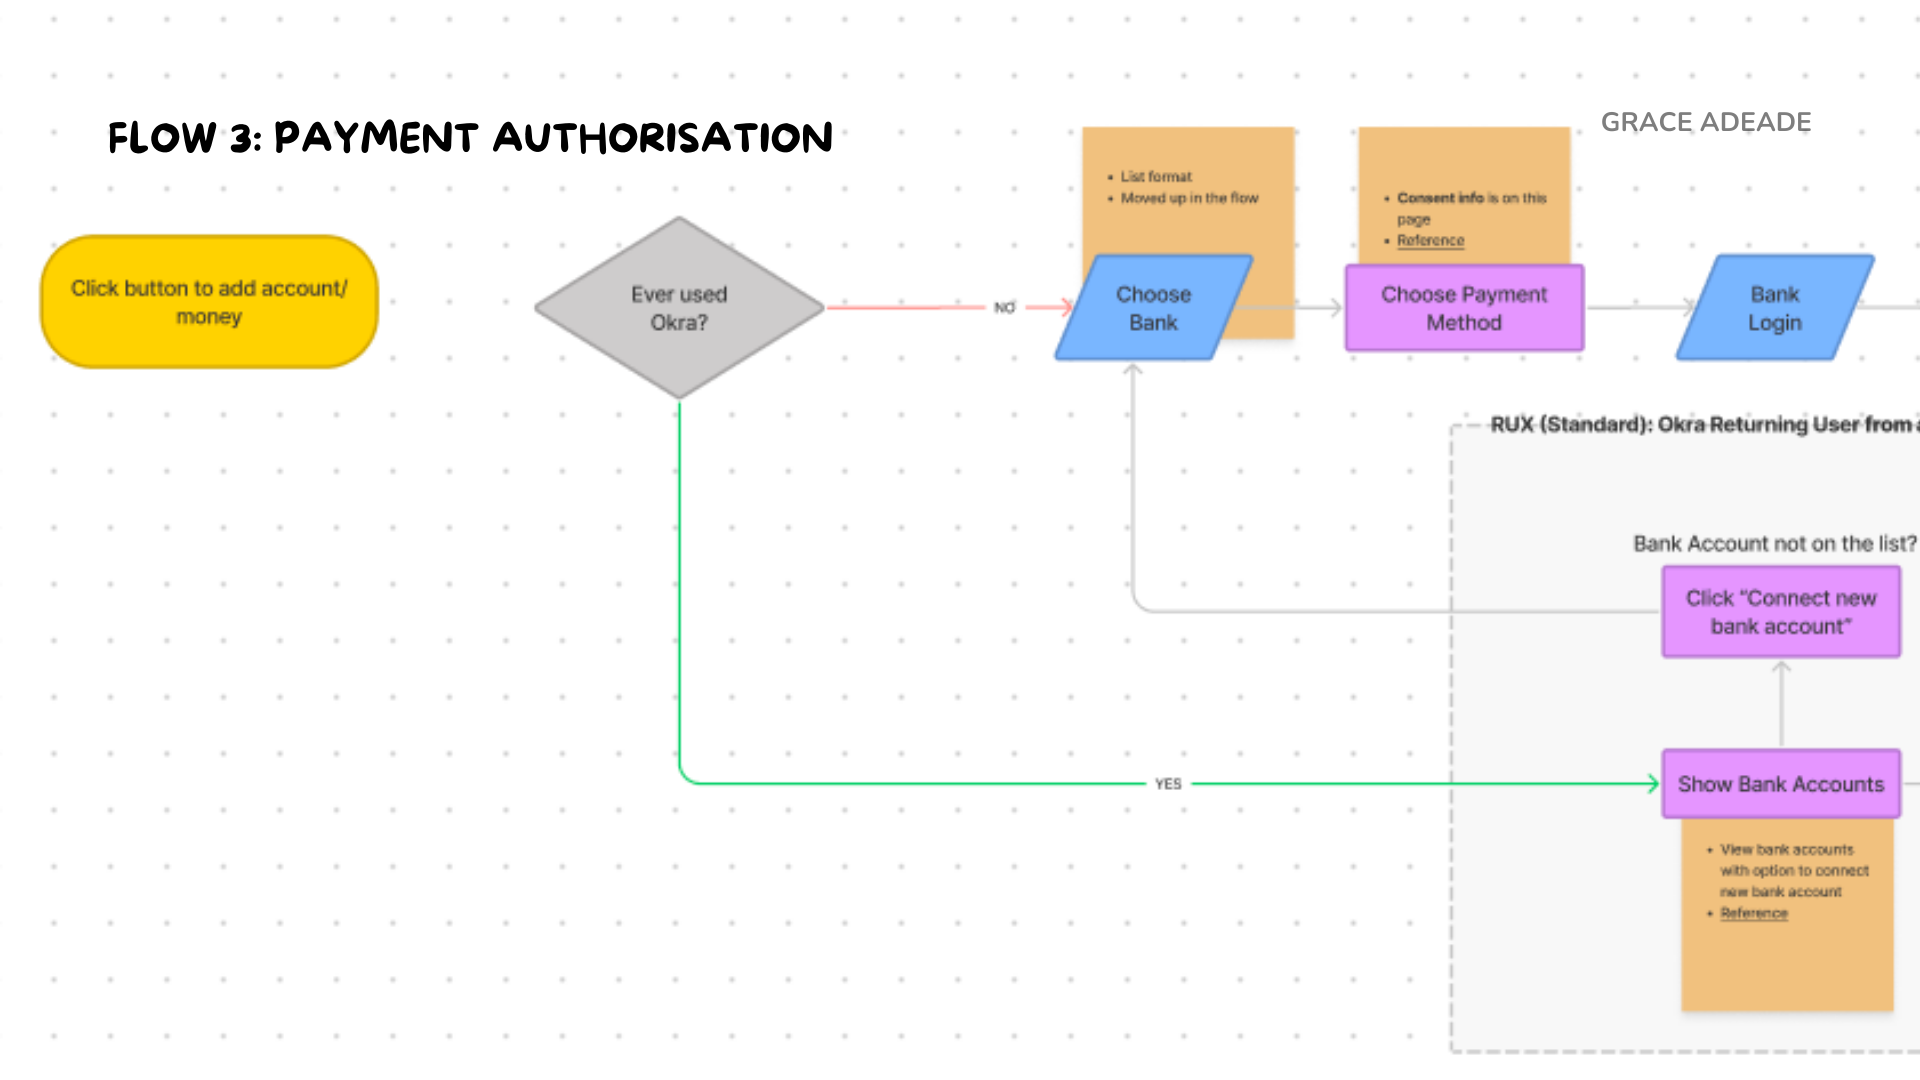Select the yellow button color swatch
Viewport: 1920px width, 1080px height.
[211, 301]
